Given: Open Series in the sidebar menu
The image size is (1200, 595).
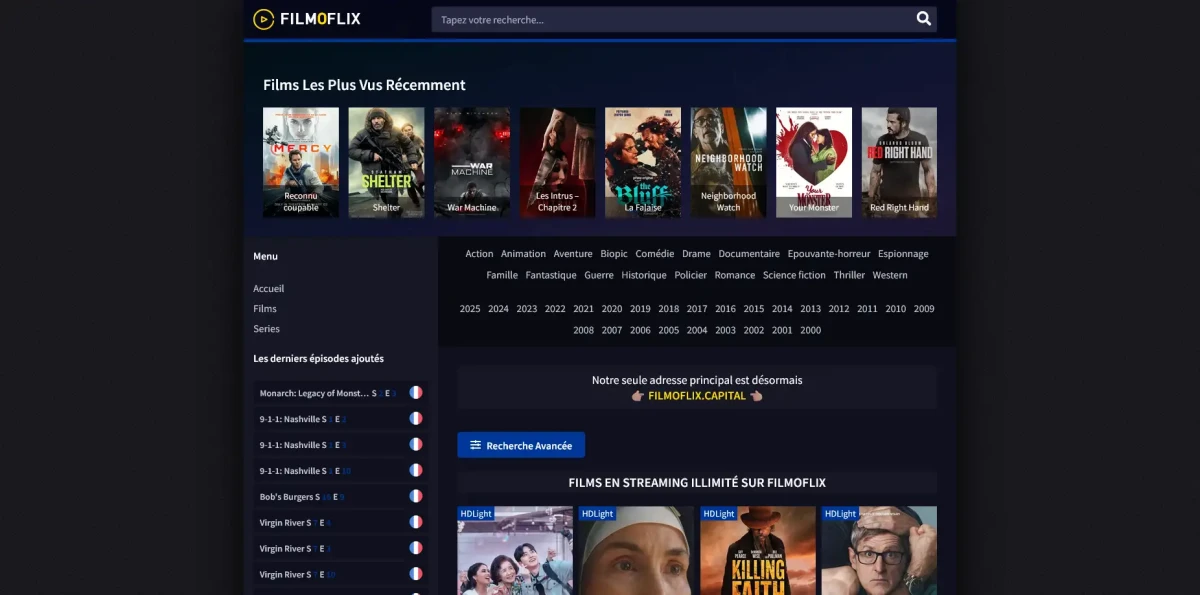Looking at the screenshot, I should coord(266,329).
